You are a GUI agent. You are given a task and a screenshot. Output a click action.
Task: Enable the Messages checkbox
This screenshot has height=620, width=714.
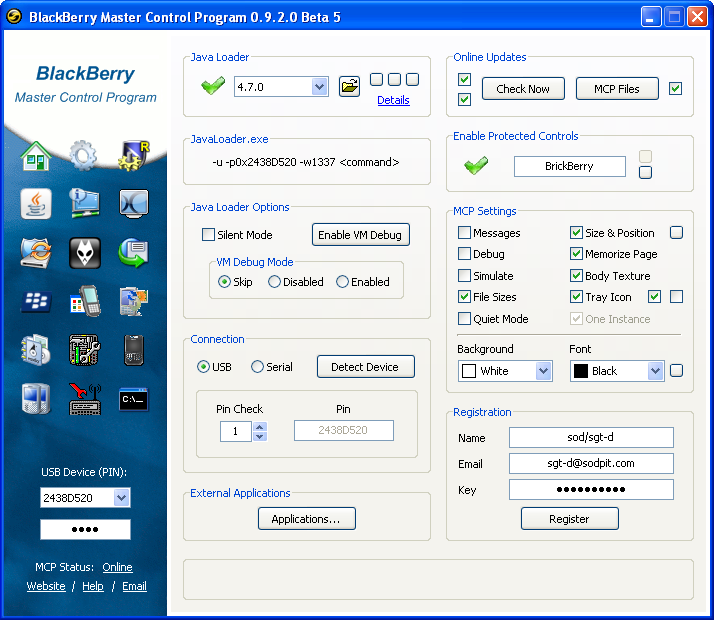[x=464, y=233]
